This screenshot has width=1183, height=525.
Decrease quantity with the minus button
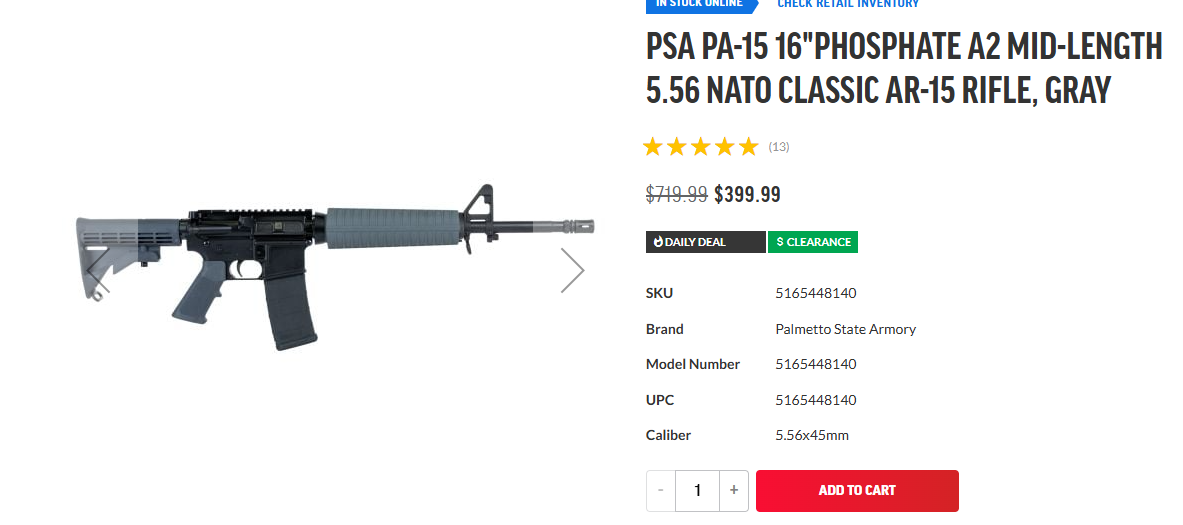[661, 490]
